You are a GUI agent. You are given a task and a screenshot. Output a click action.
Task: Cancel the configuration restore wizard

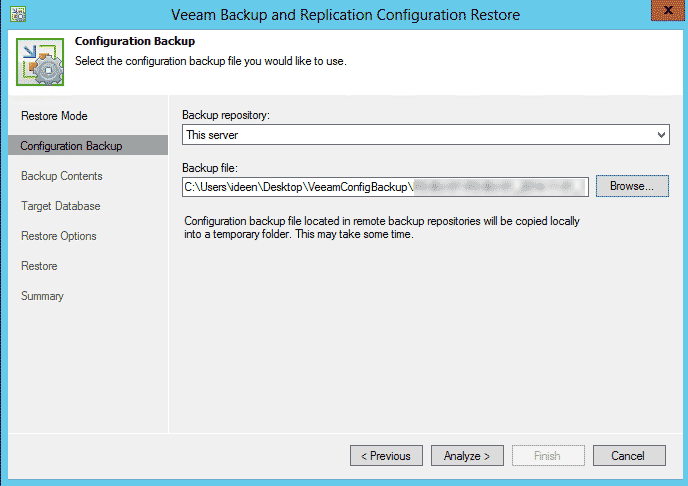click(629, 456)
